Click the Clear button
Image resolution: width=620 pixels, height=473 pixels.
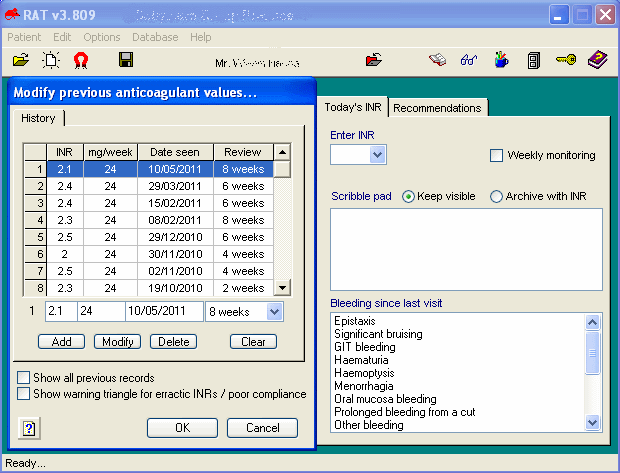coord(253,342)
